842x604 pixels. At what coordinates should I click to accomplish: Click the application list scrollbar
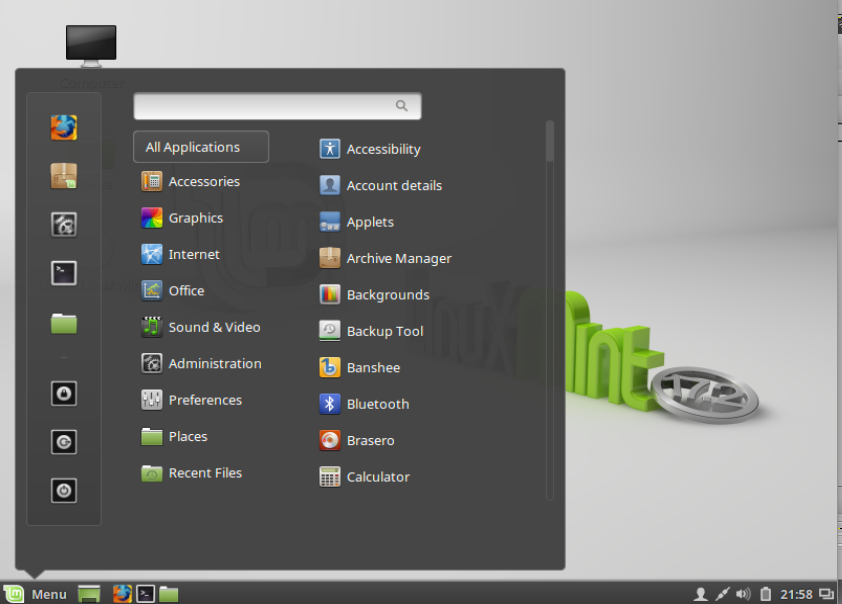click(x=549, y=310)
